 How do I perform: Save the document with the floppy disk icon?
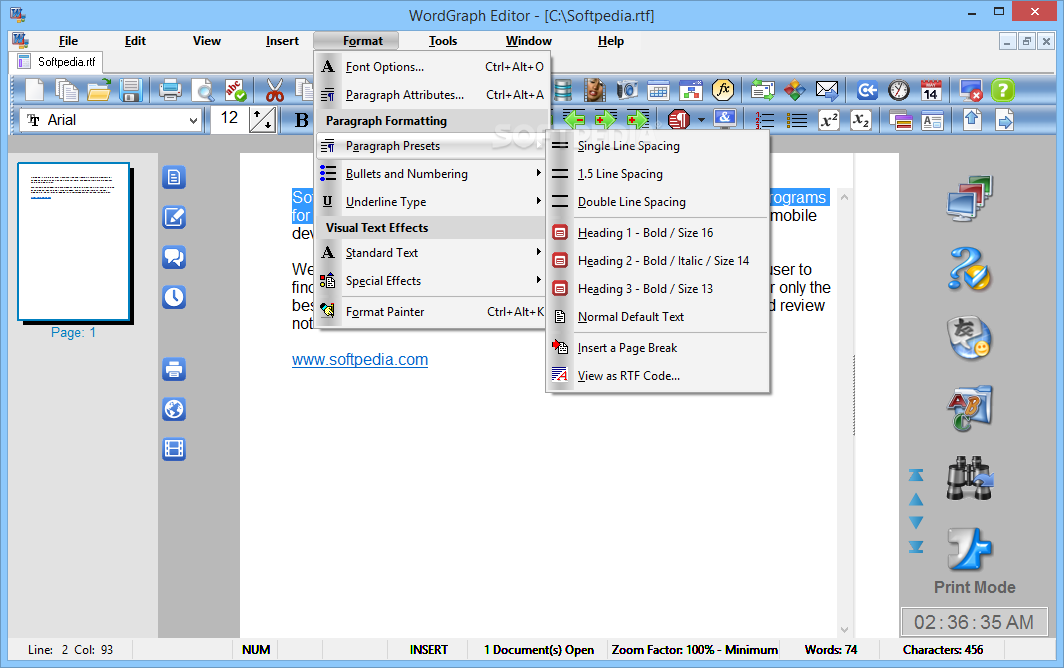pyautogui.click(x=130, y=90)
